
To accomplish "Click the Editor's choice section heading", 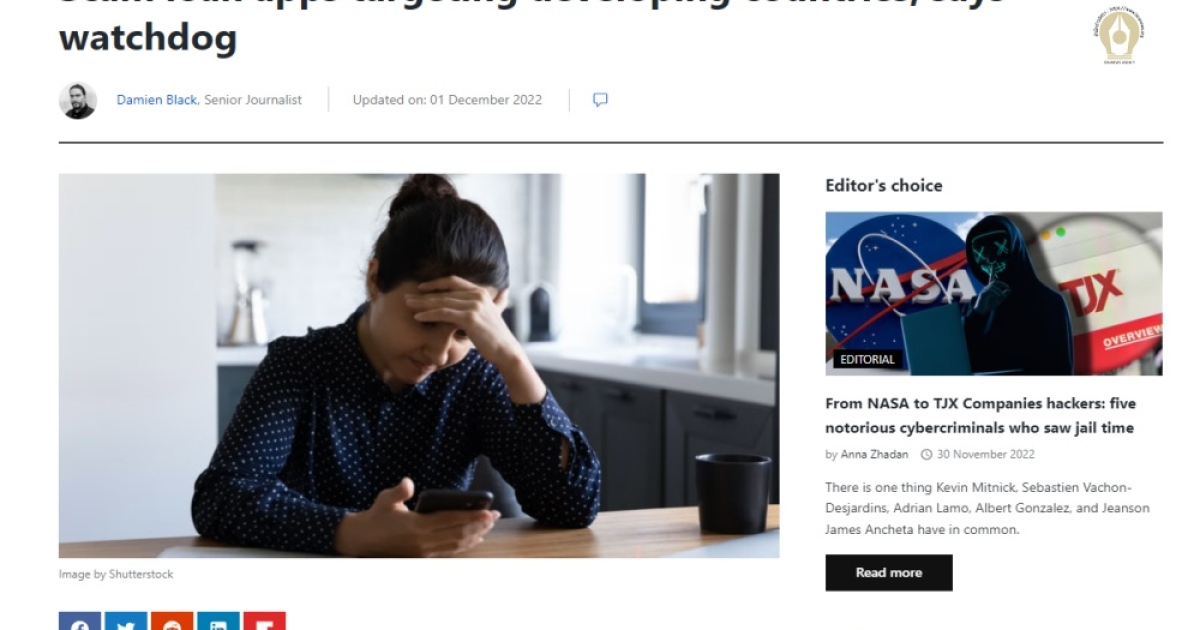I will (884, 185).
